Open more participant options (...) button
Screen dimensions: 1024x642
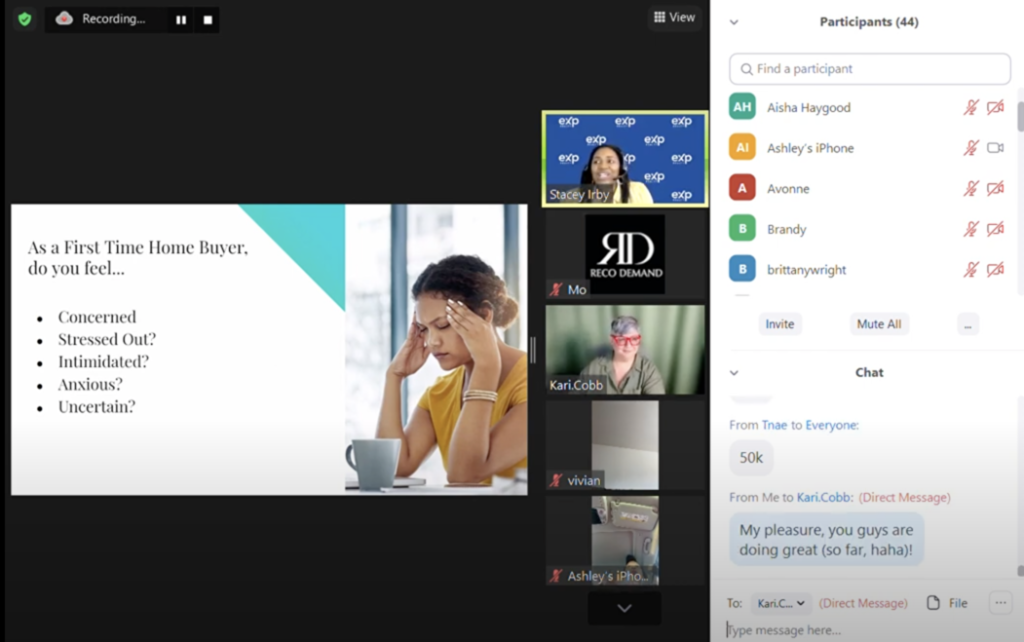pyautogui.click(x=967, y=324)
